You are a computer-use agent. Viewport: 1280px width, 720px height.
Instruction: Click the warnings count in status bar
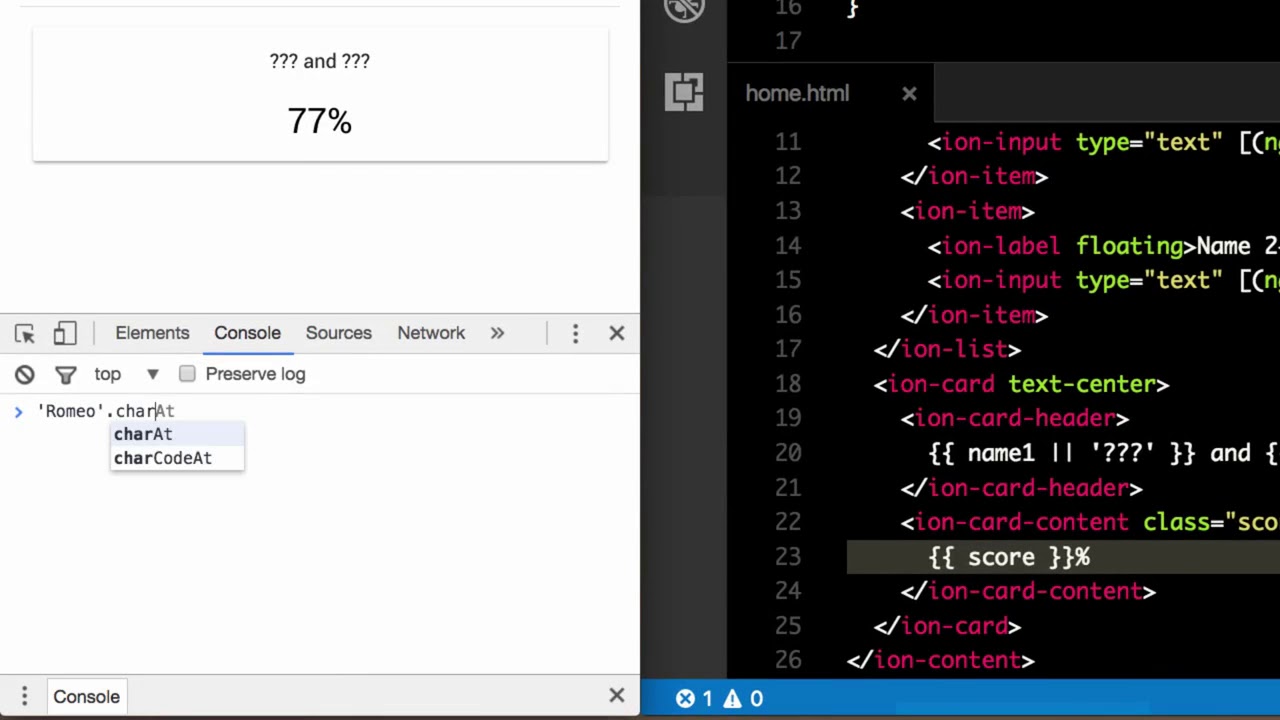(743, 699)
